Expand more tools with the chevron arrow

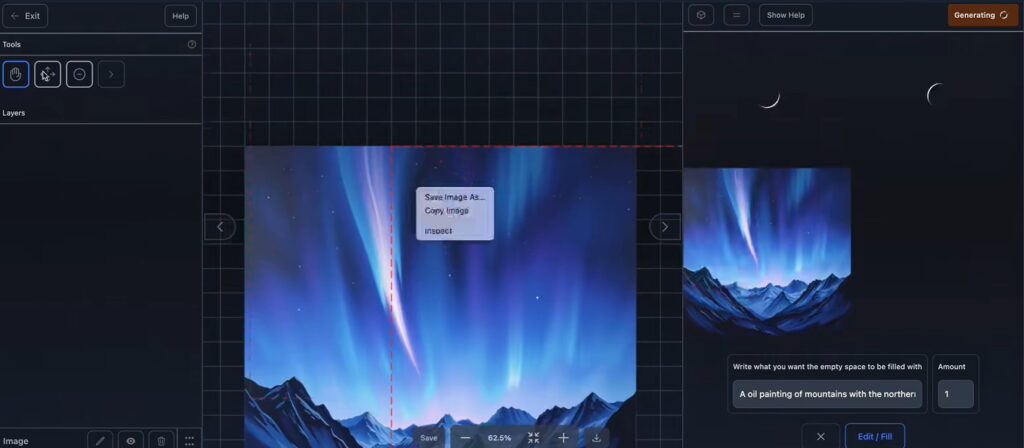pos(111,74)
